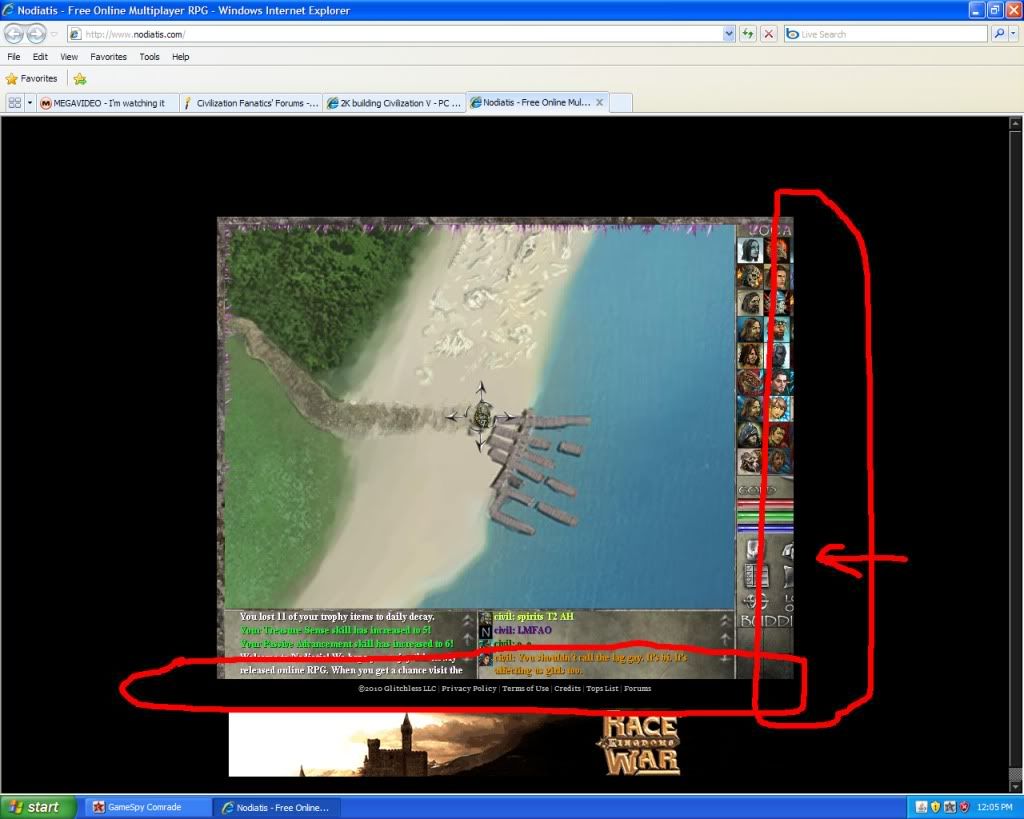Move north with the map's up arrow
Image resolution: width=1024 pixels, height=819 pixels.
(x=481, y=391)
